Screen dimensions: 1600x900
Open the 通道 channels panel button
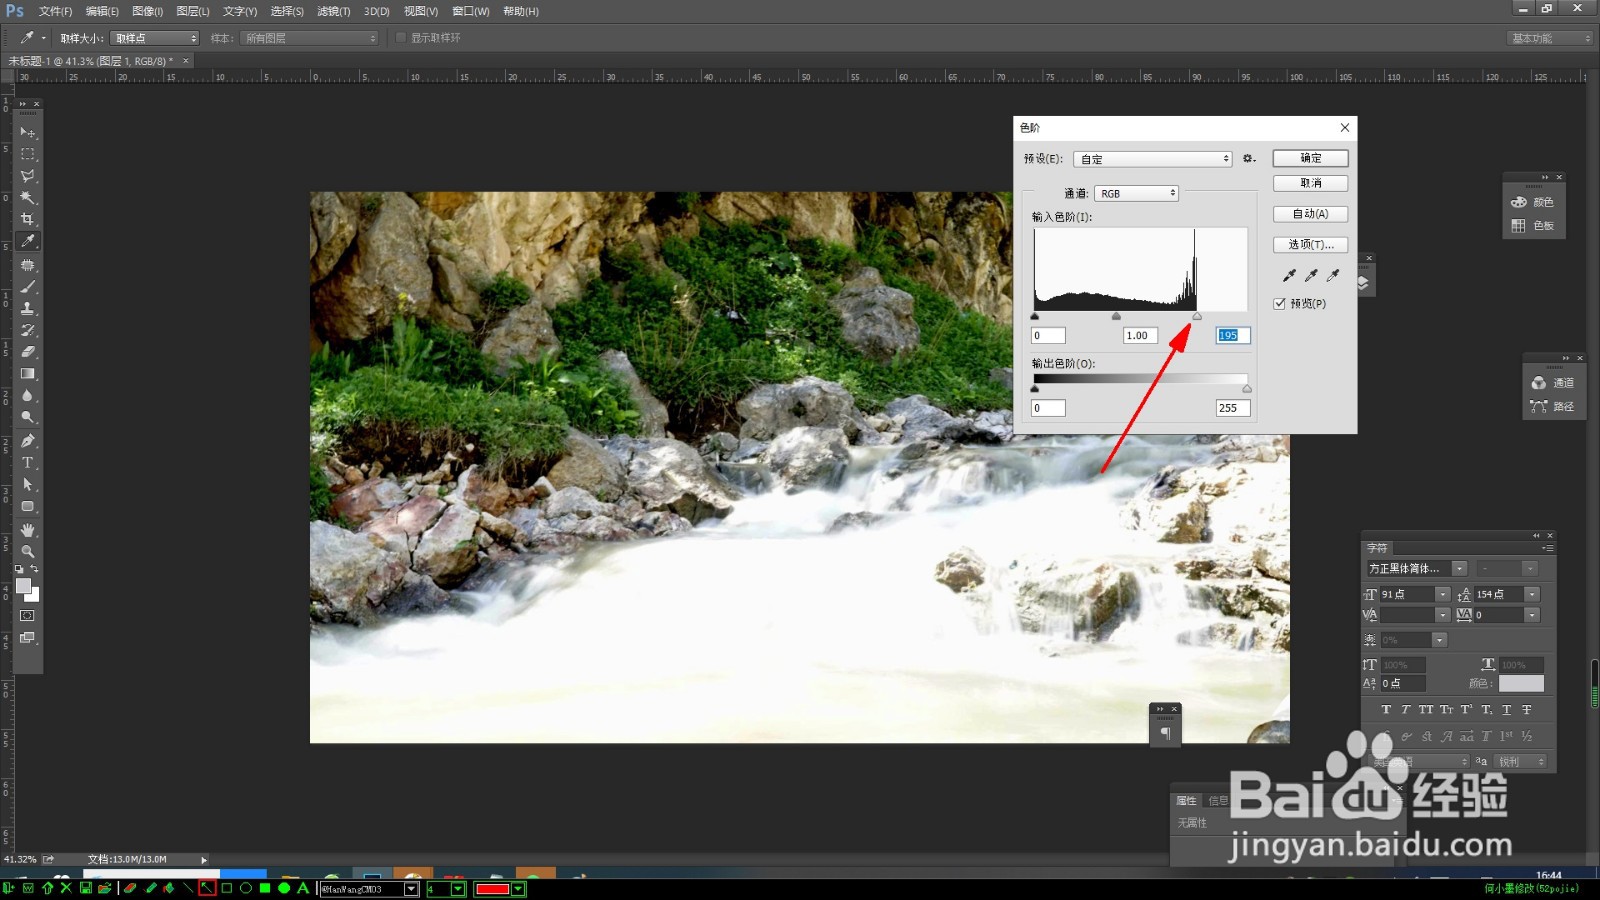[1552, 383]
